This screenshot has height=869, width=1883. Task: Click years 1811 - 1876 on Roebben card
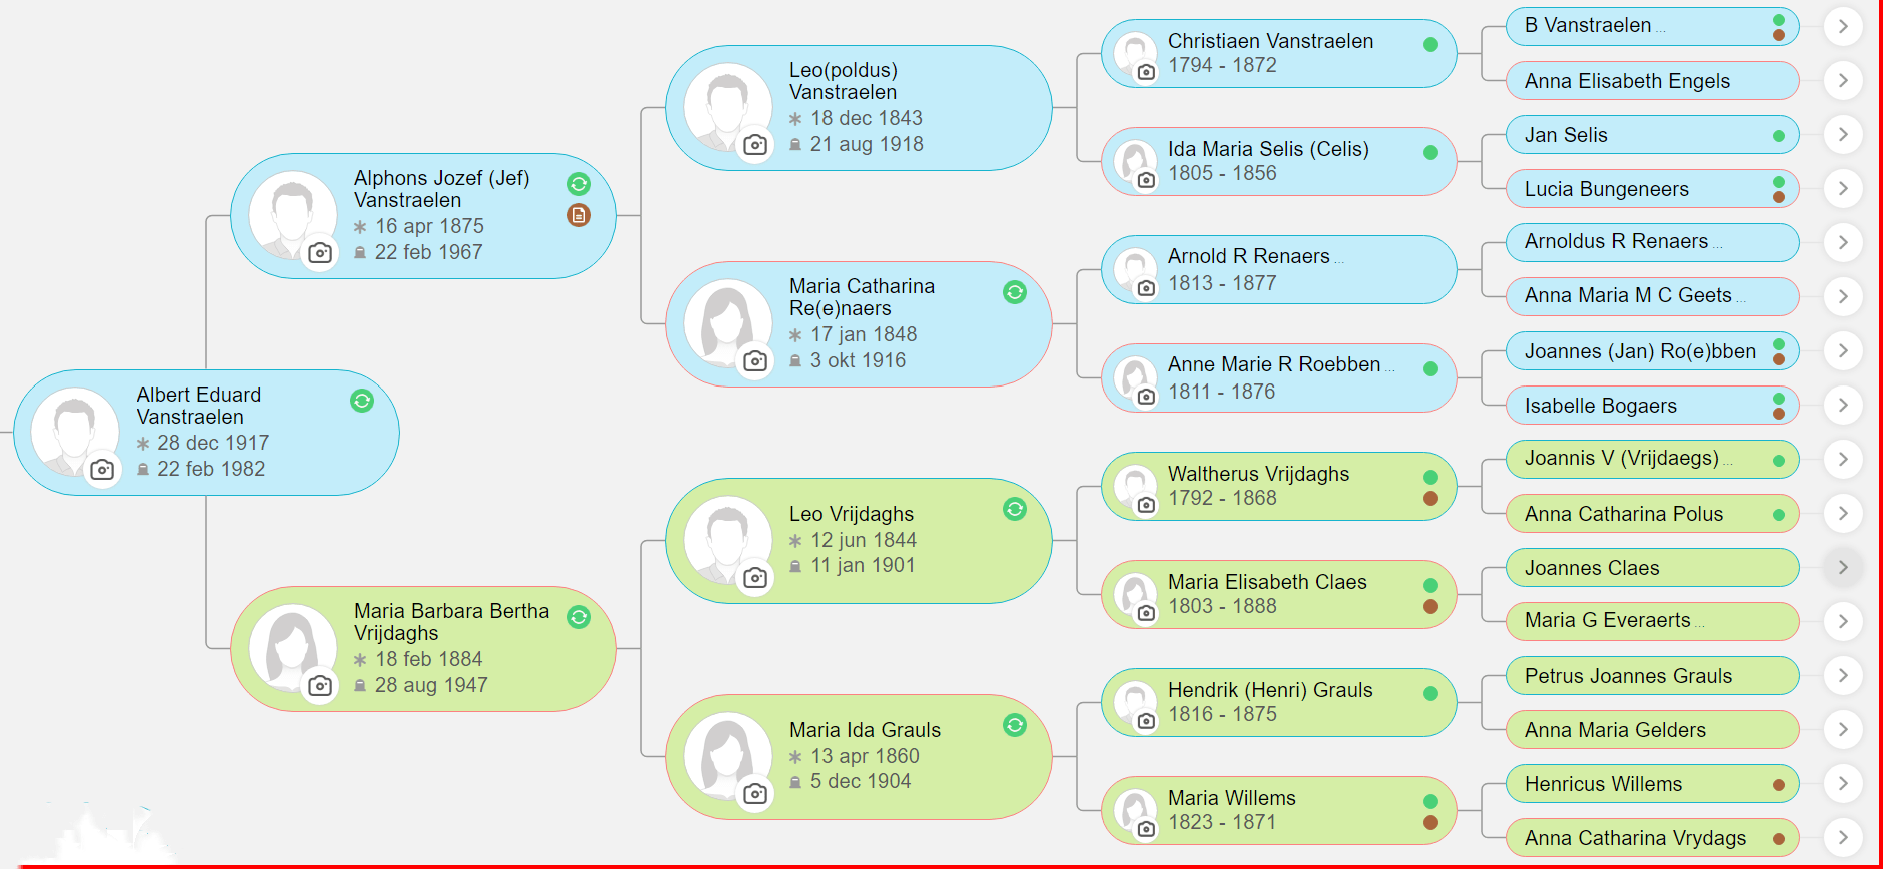pyautogui.click(x=1222, y=392)
